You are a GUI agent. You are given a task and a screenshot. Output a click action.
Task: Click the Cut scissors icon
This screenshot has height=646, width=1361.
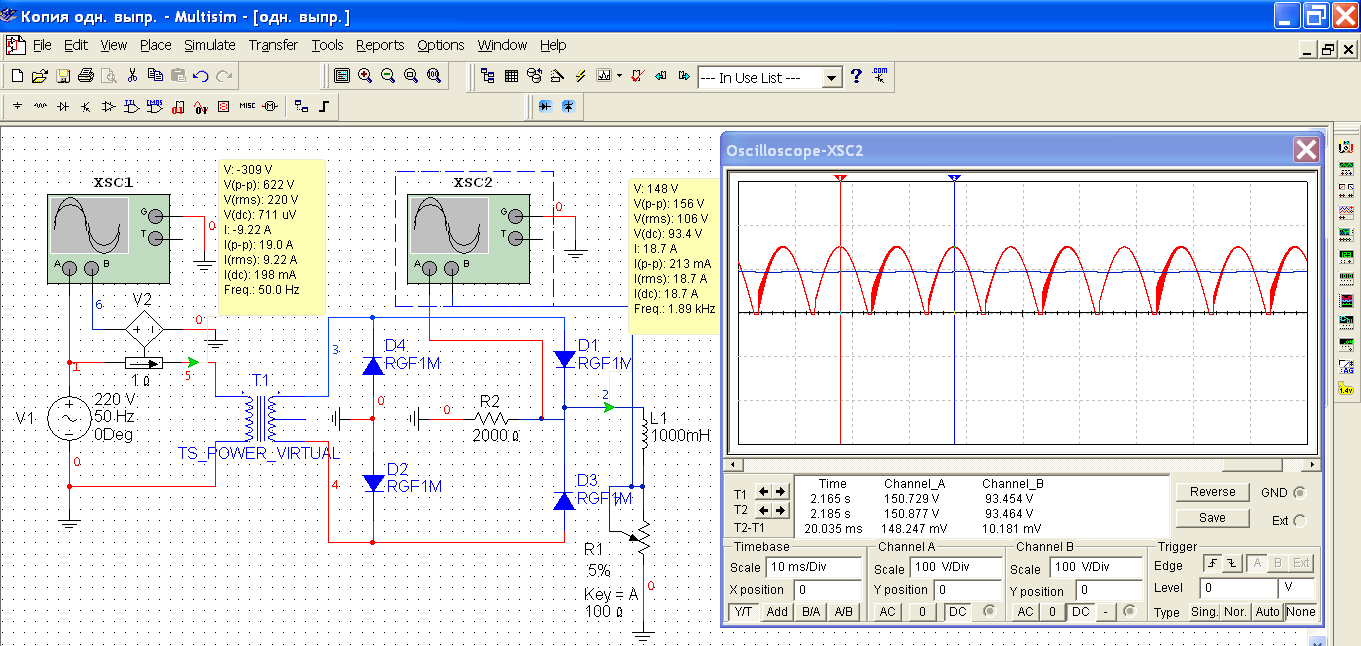point(133,76)
